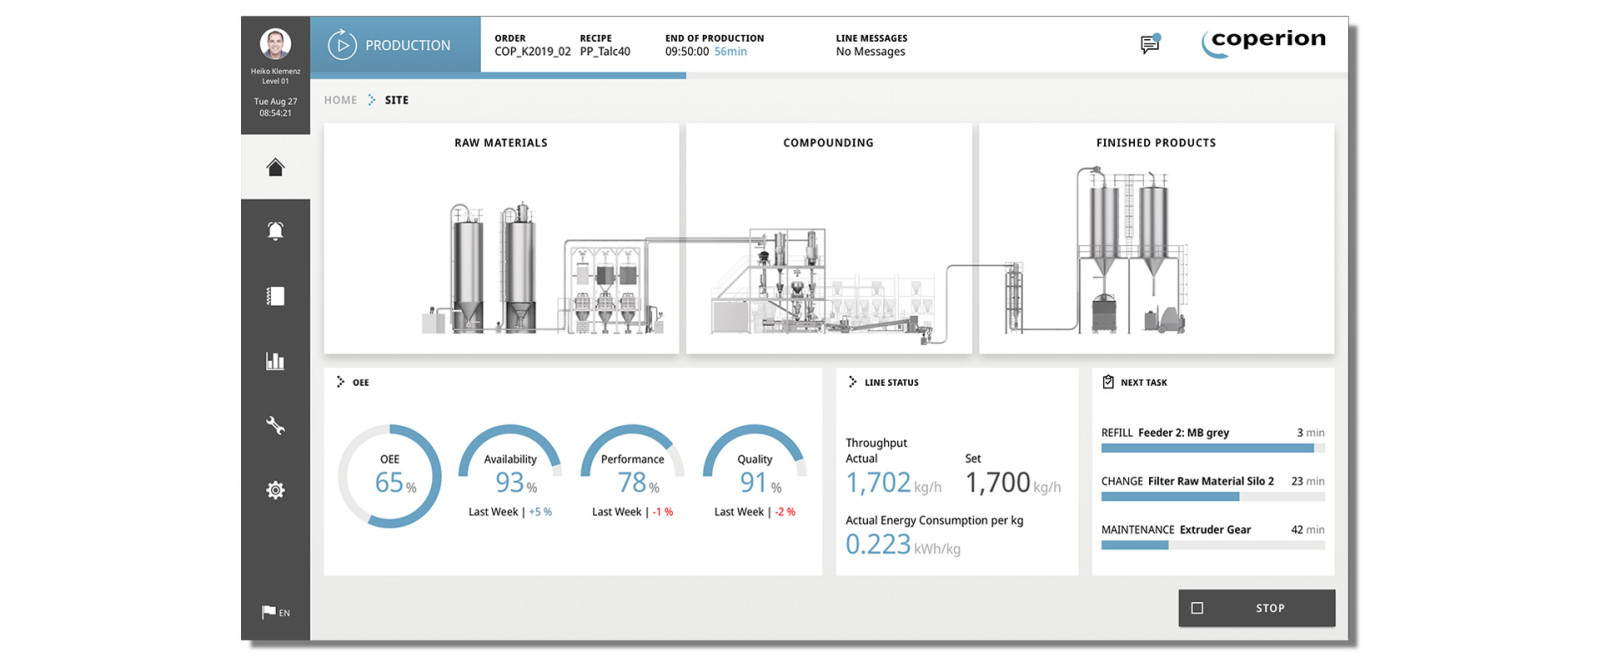1601x657 pixels.
Task: Open the Finished Products plant view
Action: tap(1156, 240)
